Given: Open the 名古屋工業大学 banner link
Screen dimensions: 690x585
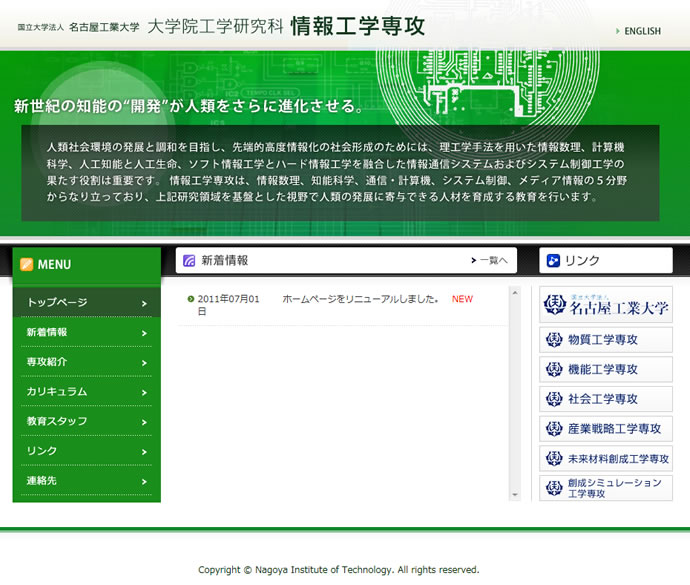Looking at the screenshot, I should pyautogui.click(x=606, y=305).
